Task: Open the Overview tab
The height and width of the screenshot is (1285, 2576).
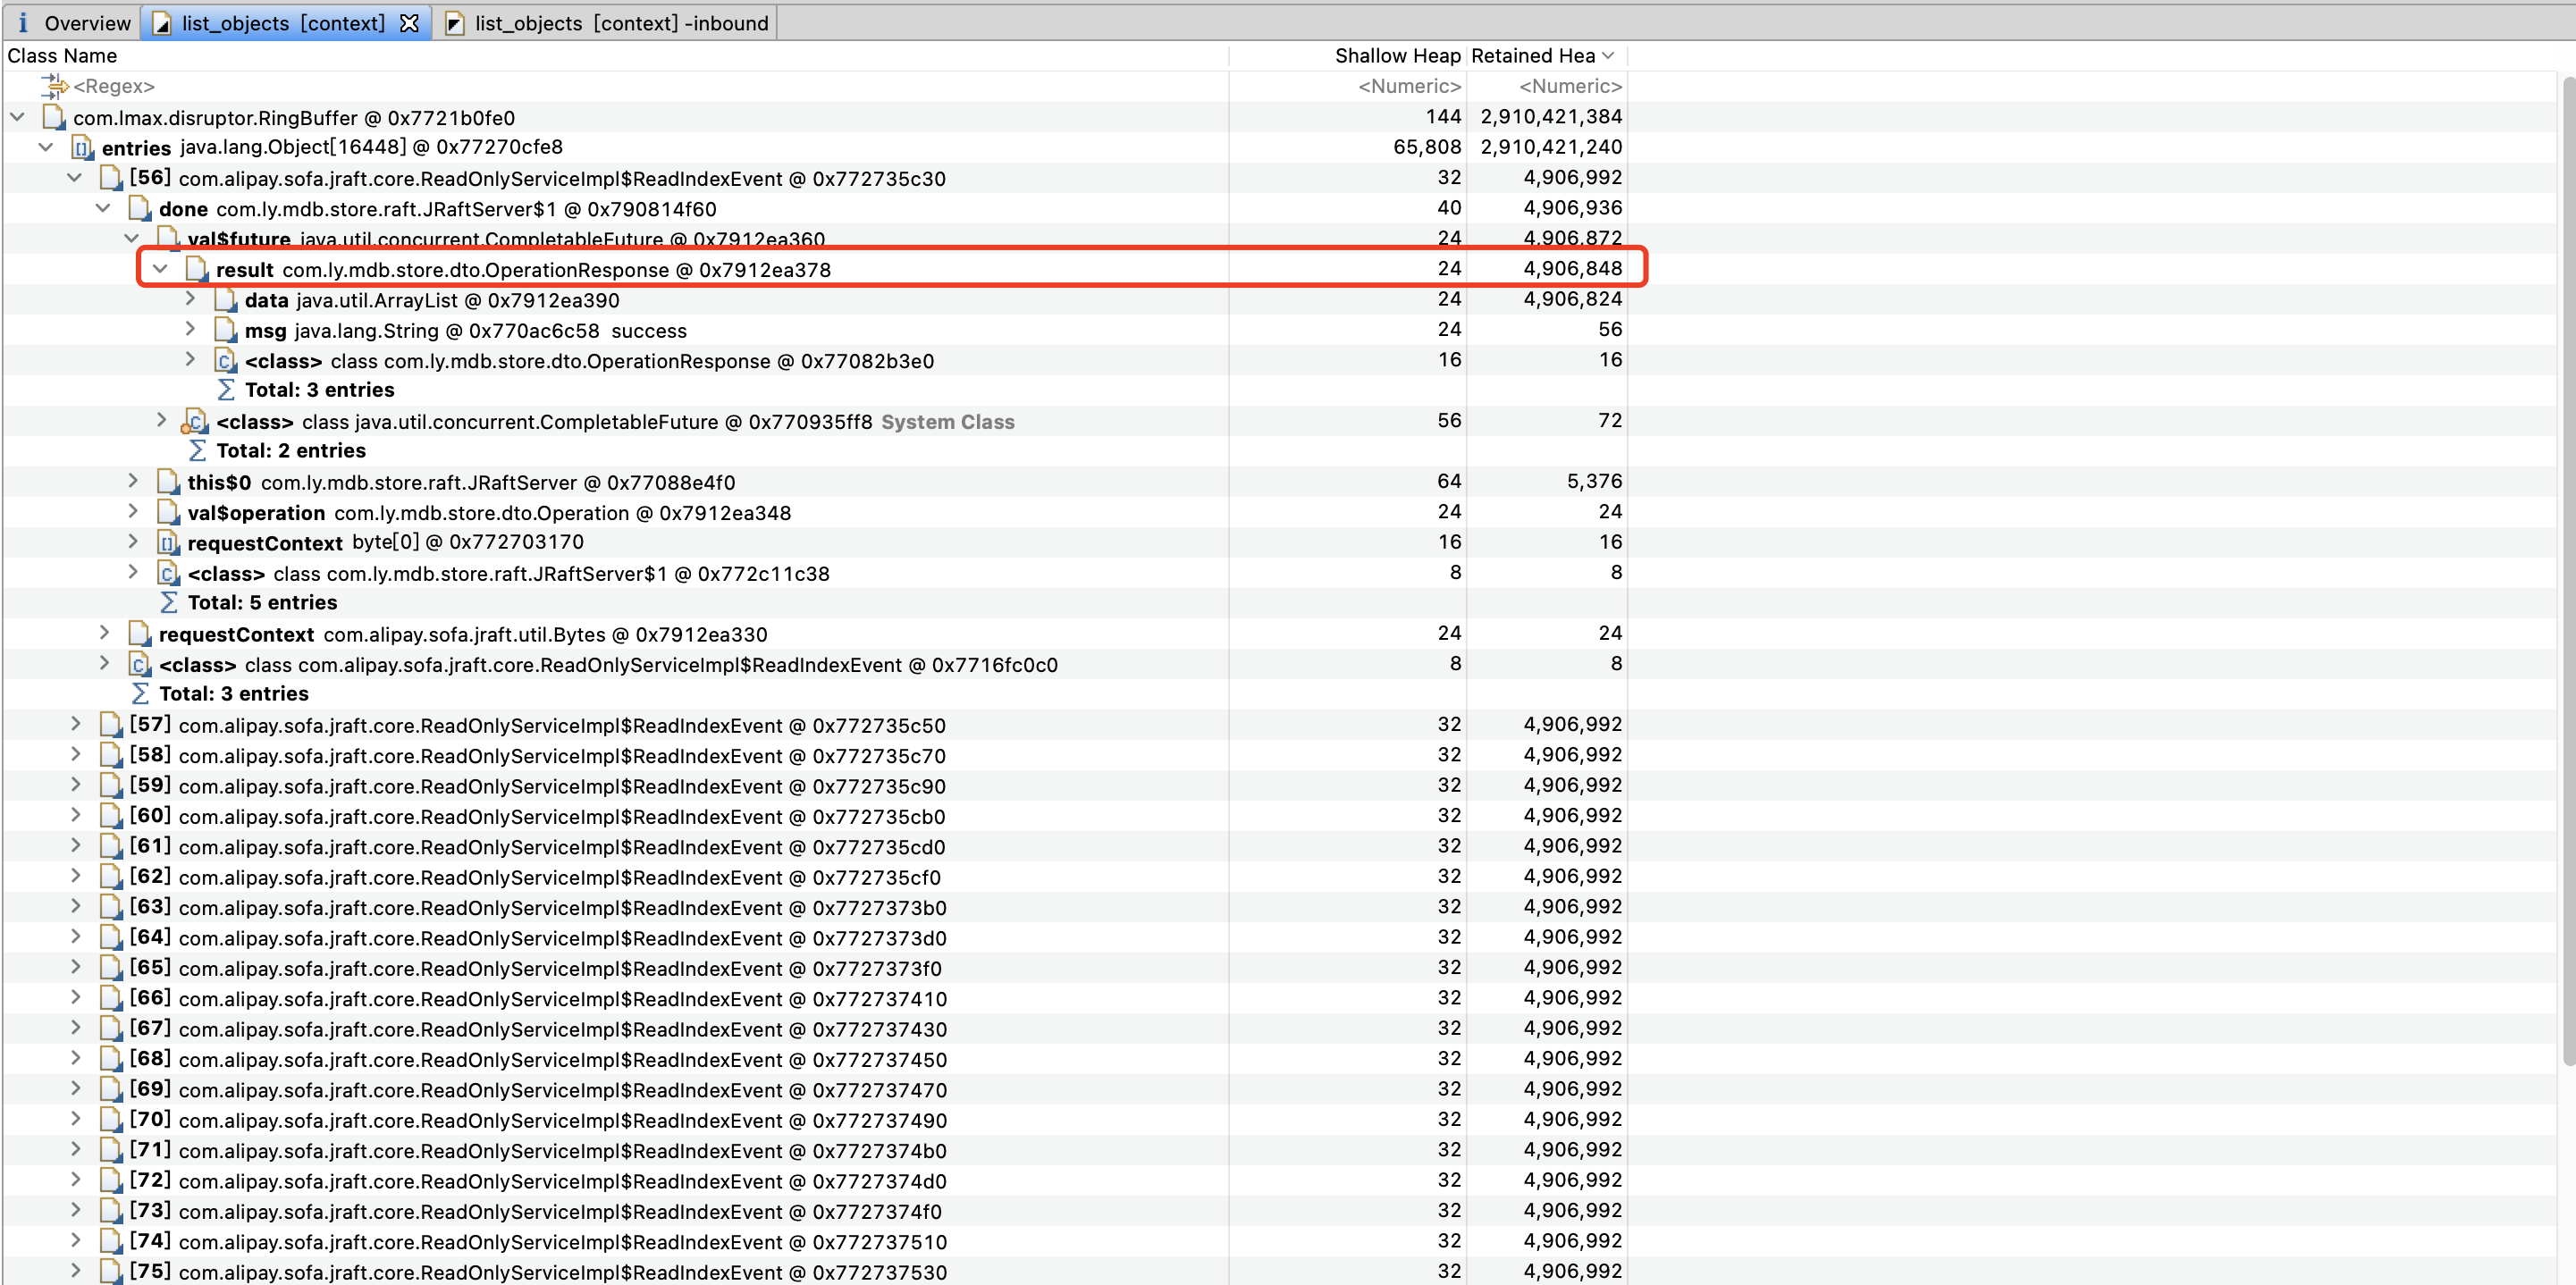Action: (x=86, y=23)
